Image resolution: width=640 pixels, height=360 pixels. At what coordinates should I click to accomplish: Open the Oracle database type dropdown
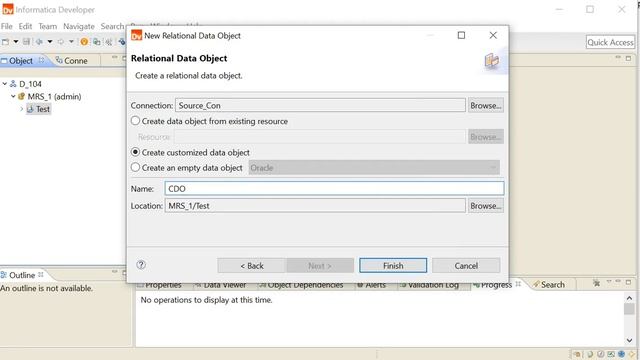pos(374,168)
